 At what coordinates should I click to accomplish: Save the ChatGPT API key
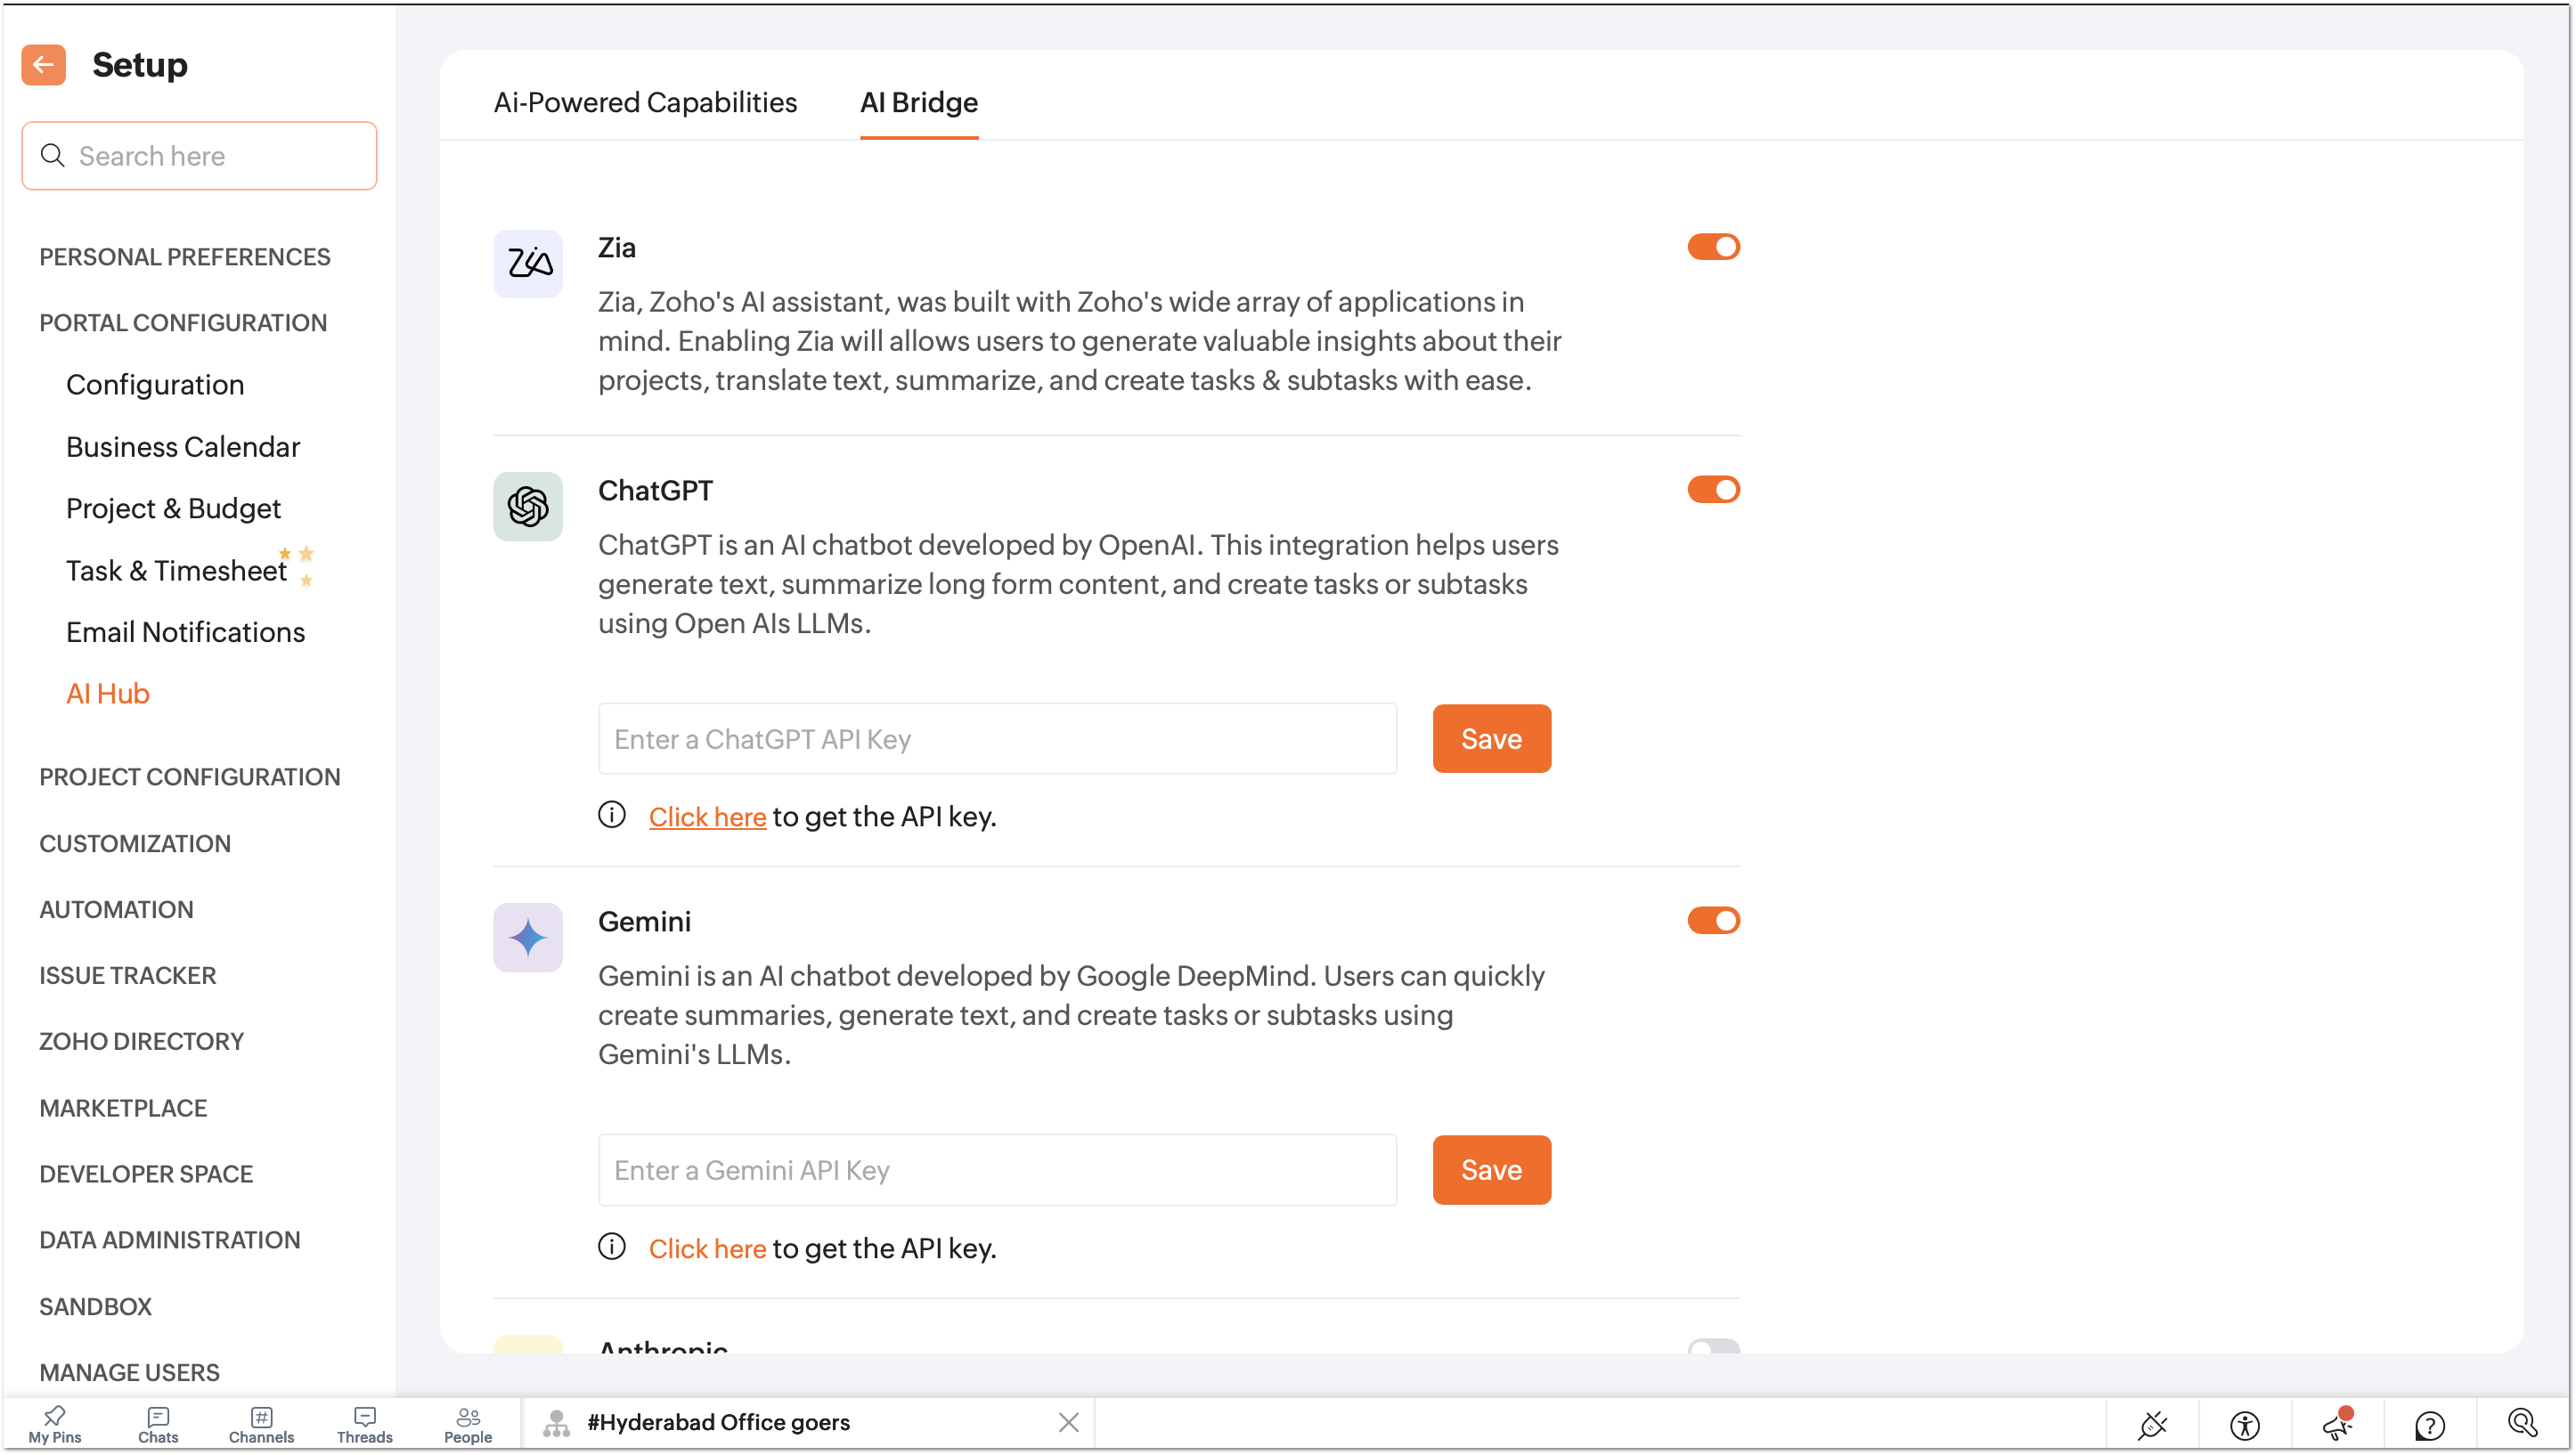(x=1491, y=739)
